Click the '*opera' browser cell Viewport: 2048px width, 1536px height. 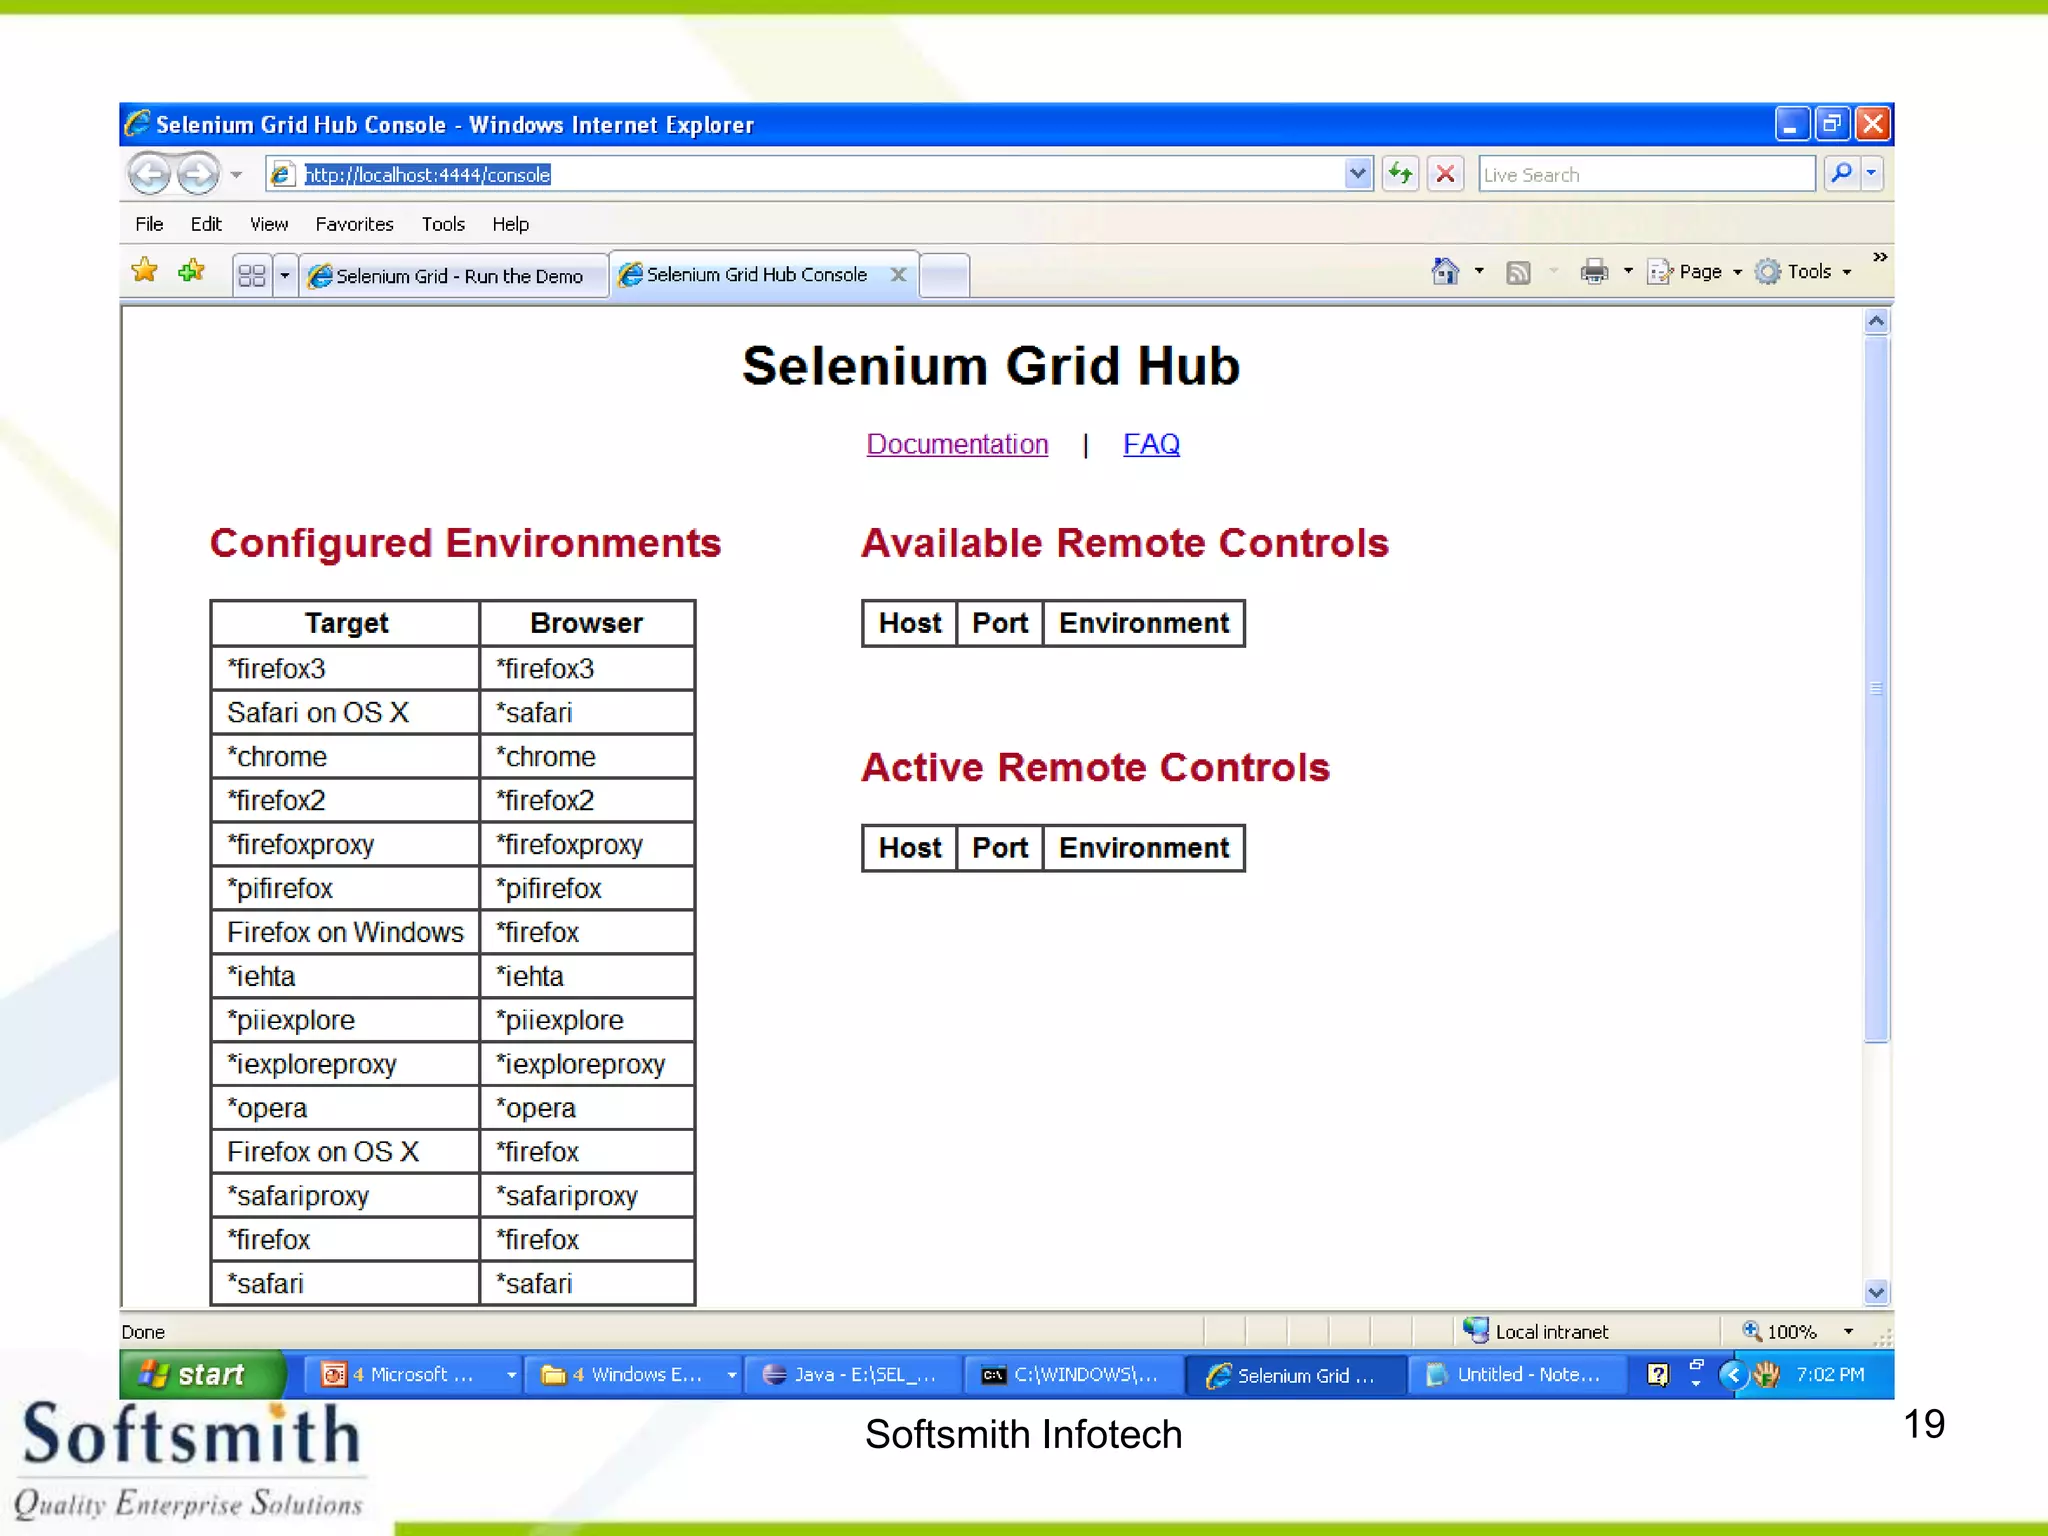coord(587,1108)
